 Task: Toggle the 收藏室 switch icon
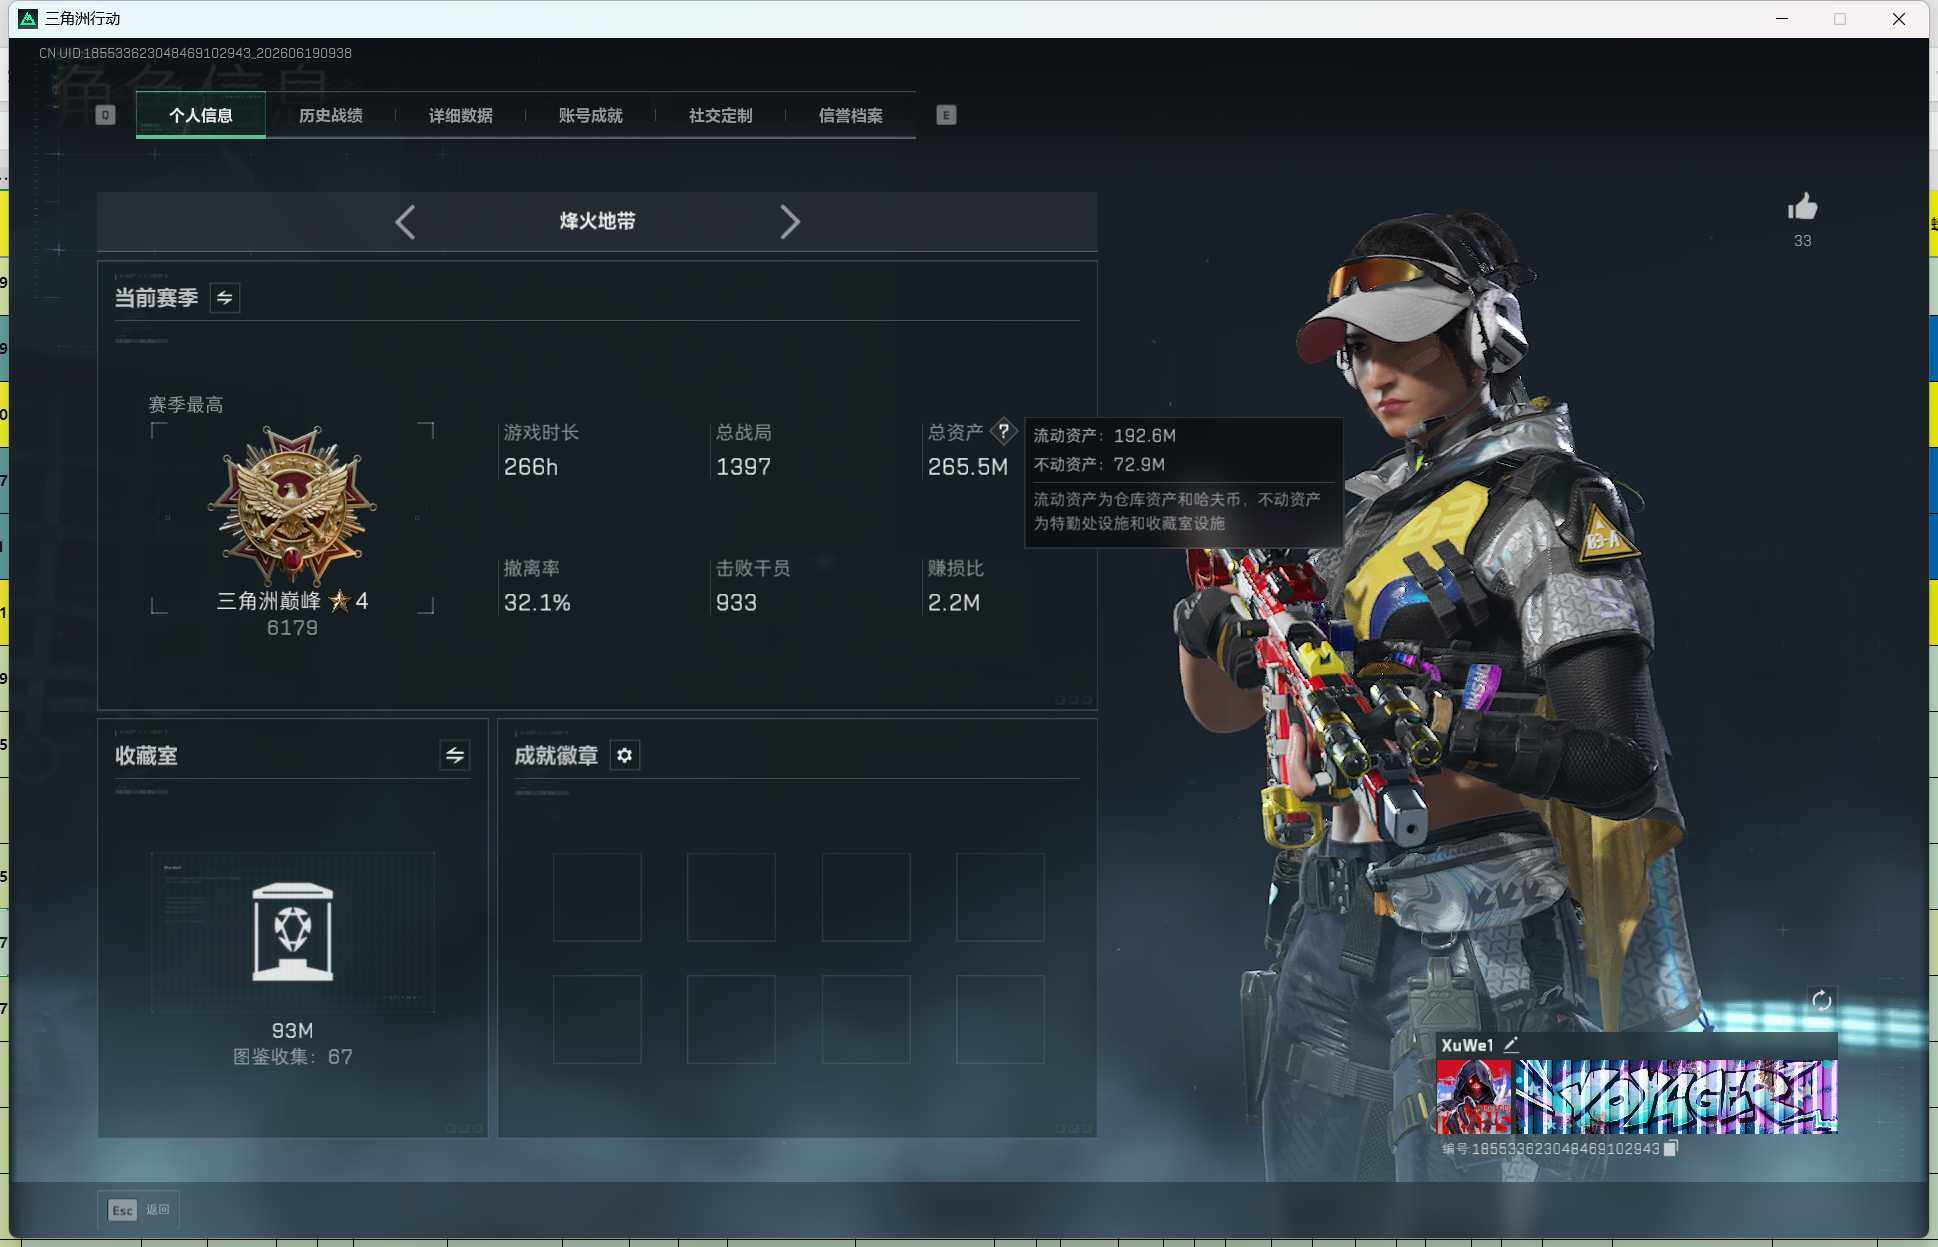tap(454, 755)
